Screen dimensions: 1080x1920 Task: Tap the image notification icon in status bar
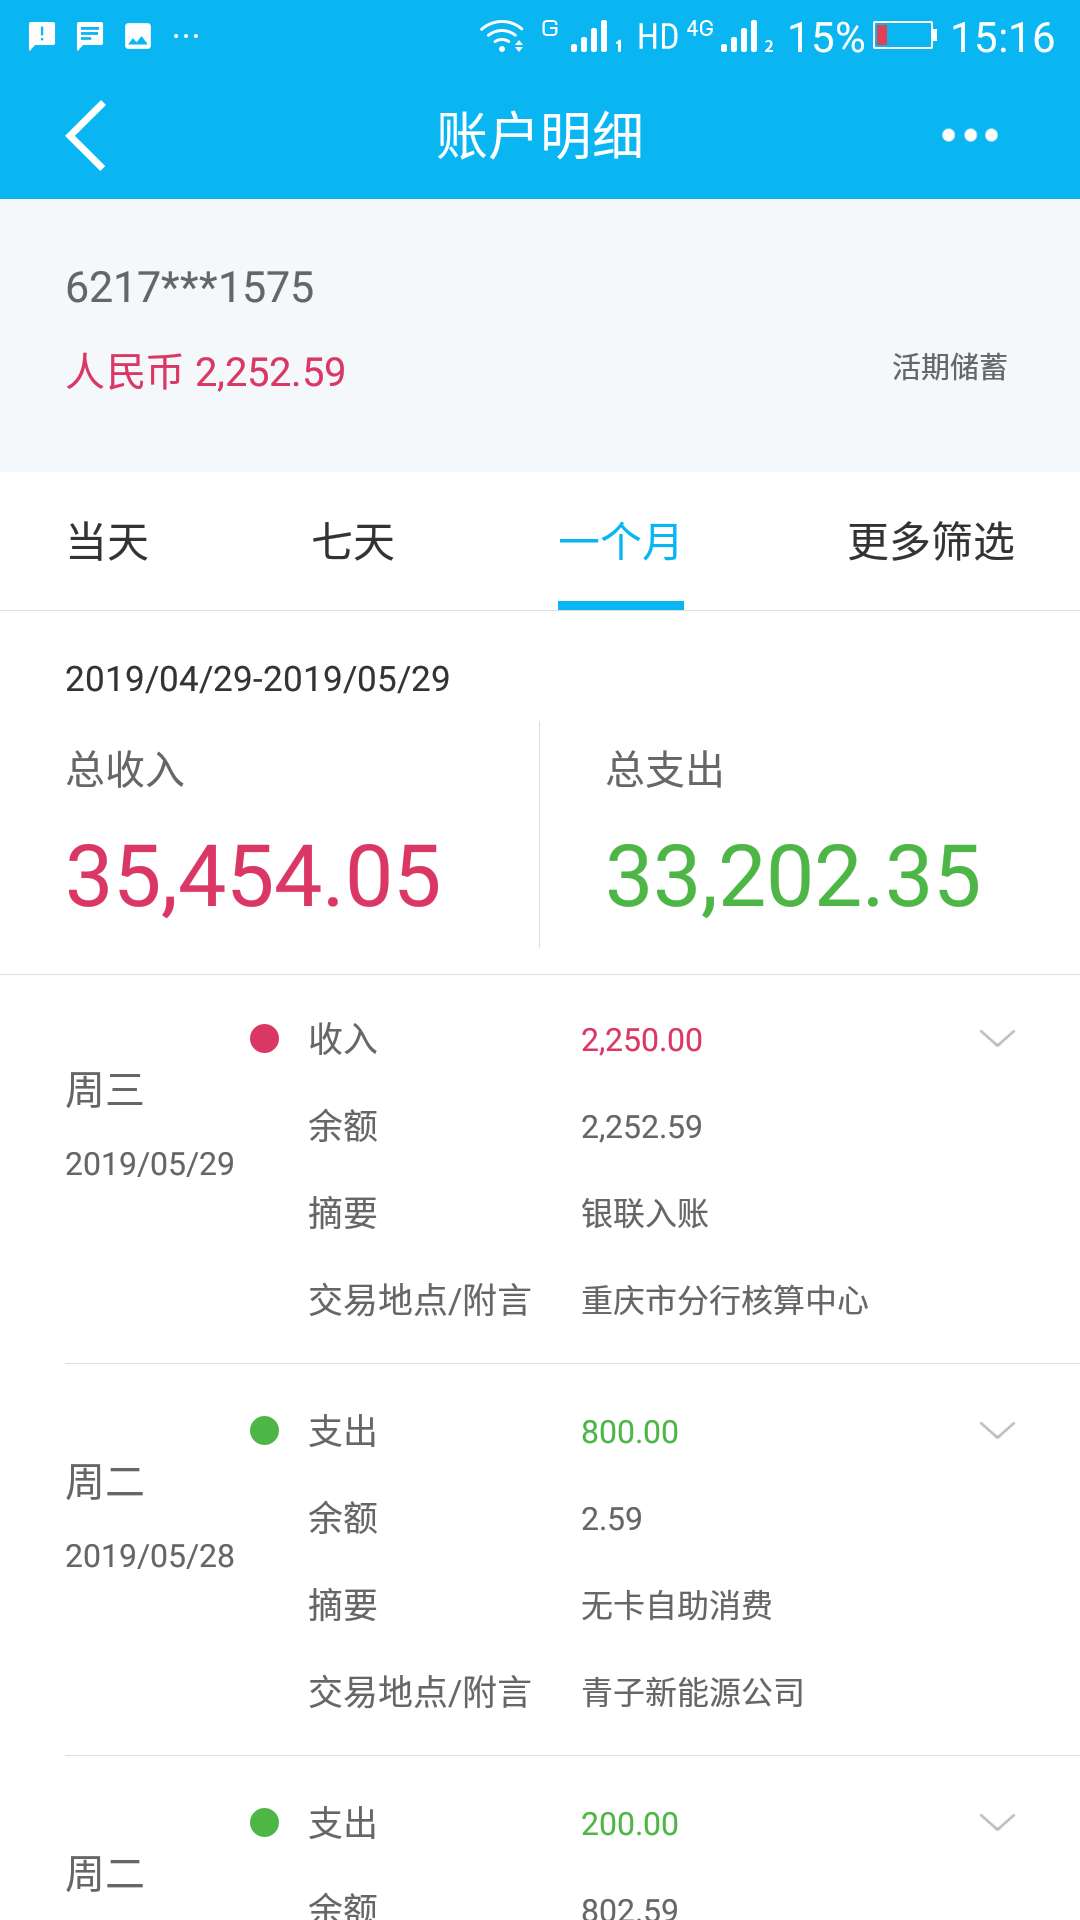[138, 37]
